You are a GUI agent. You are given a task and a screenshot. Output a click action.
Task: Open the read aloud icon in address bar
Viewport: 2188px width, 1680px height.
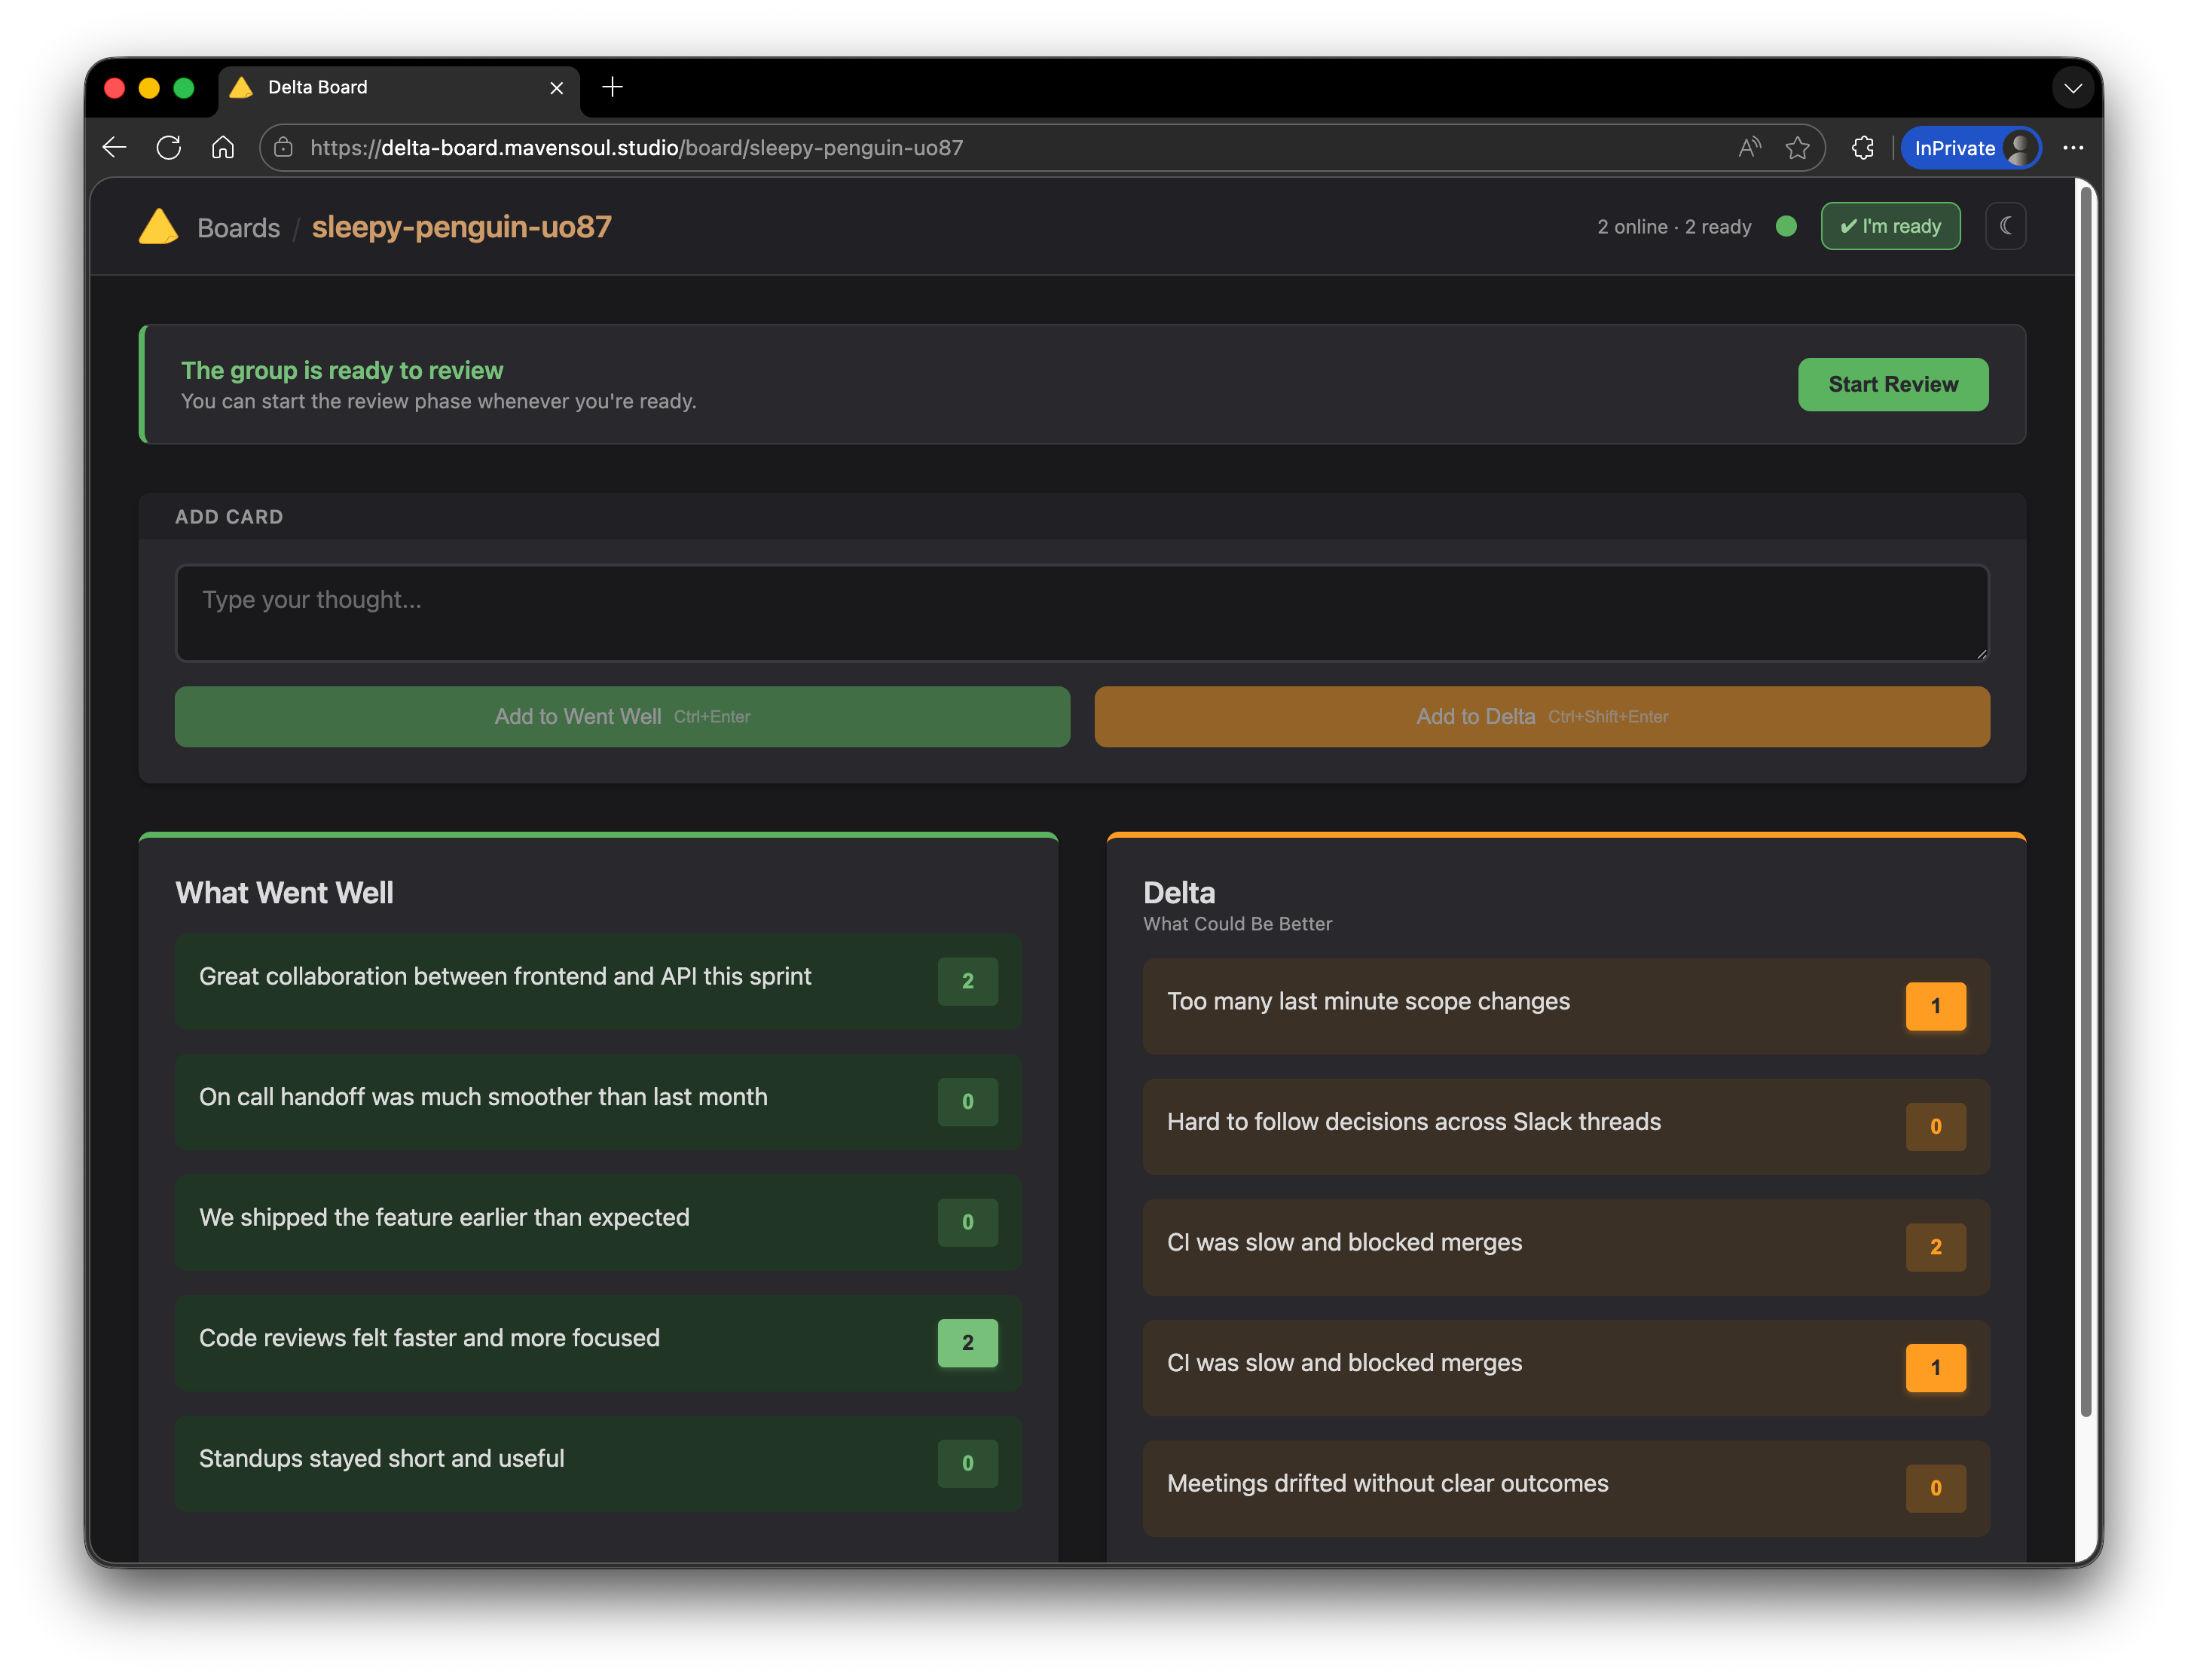click(1749, 148)
